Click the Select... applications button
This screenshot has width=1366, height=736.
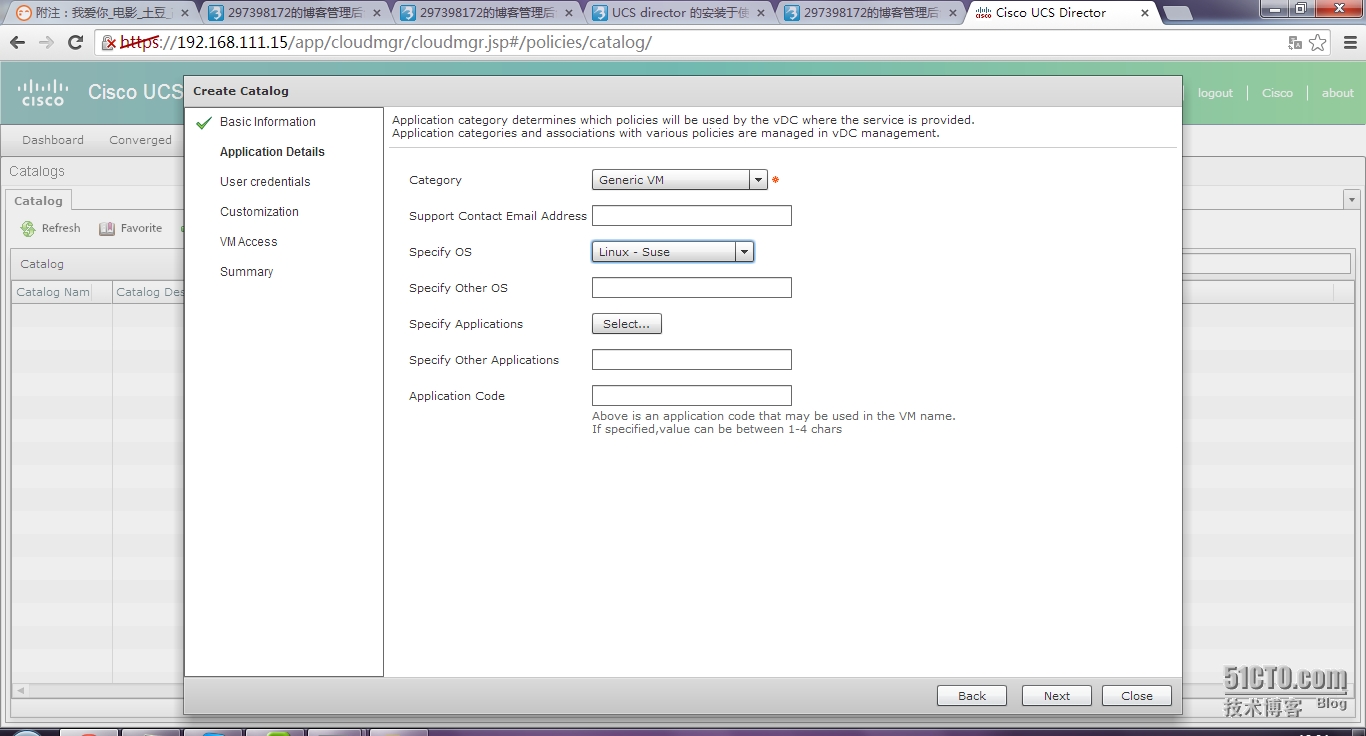pyautogui.click(x=627, y=324)
